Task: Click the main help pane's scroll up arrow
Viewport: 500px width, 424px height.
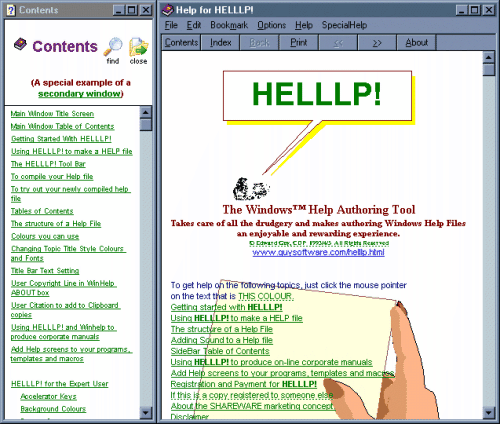Action: 488,58
